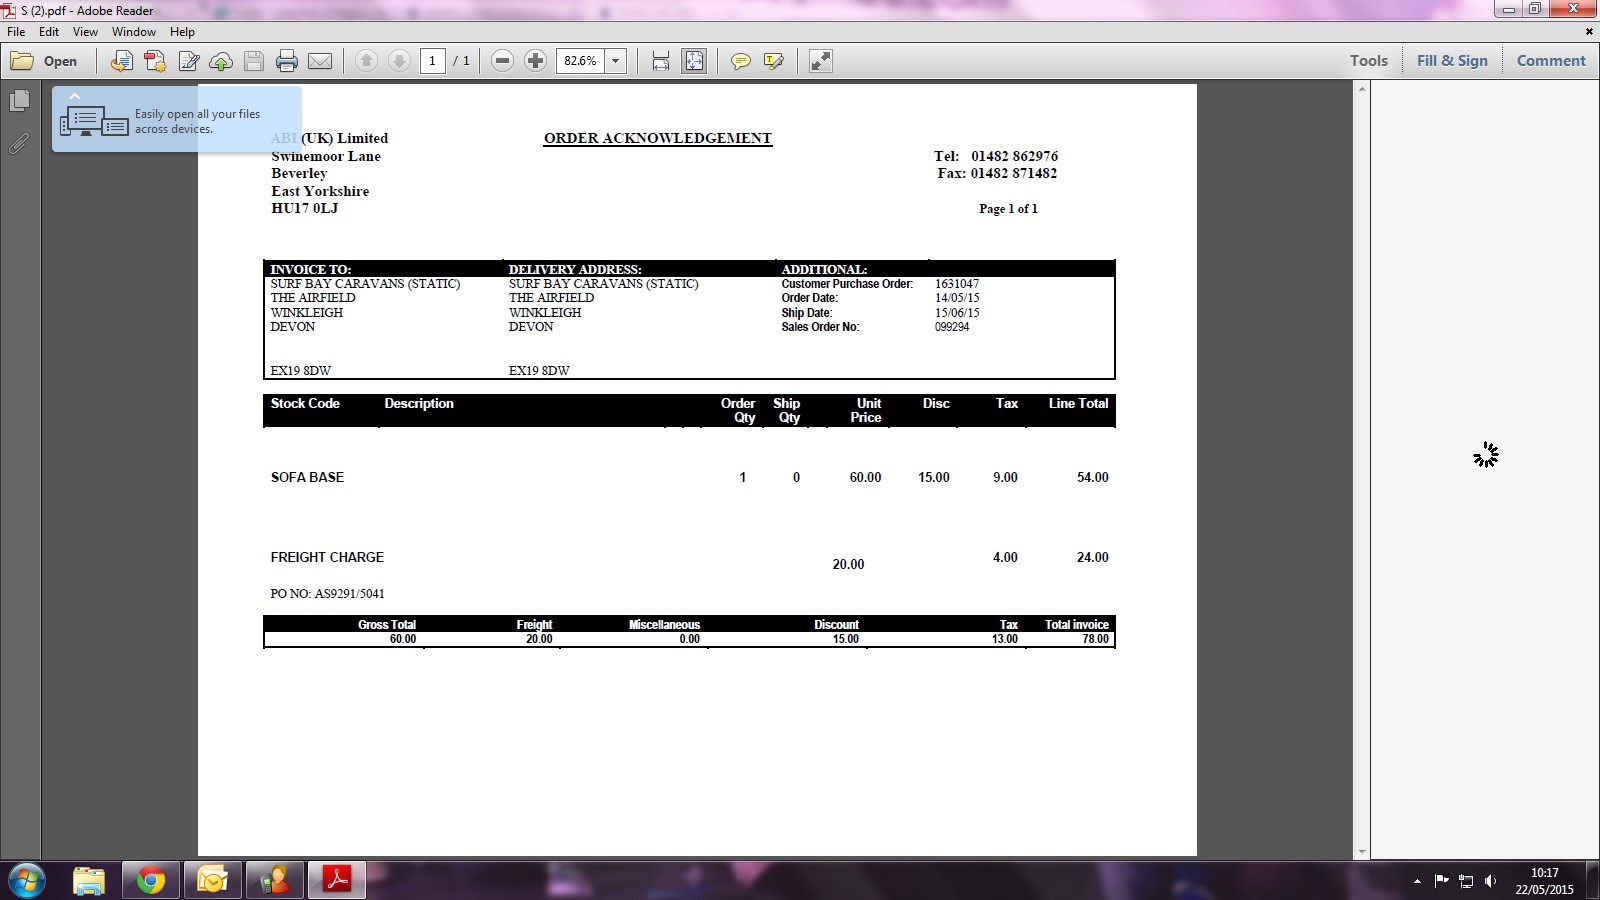Fit one full page to window
This screenshot has width=1600, height=900.
tap(694, 61)
